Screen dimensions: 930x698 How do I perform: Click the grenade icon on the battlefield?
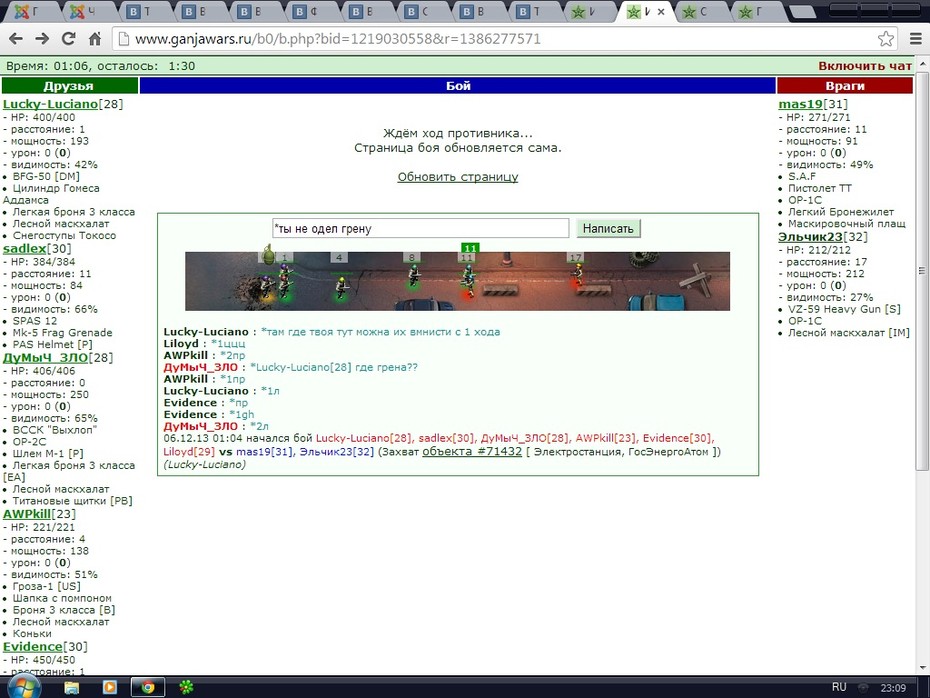click(x=268, y=253)
